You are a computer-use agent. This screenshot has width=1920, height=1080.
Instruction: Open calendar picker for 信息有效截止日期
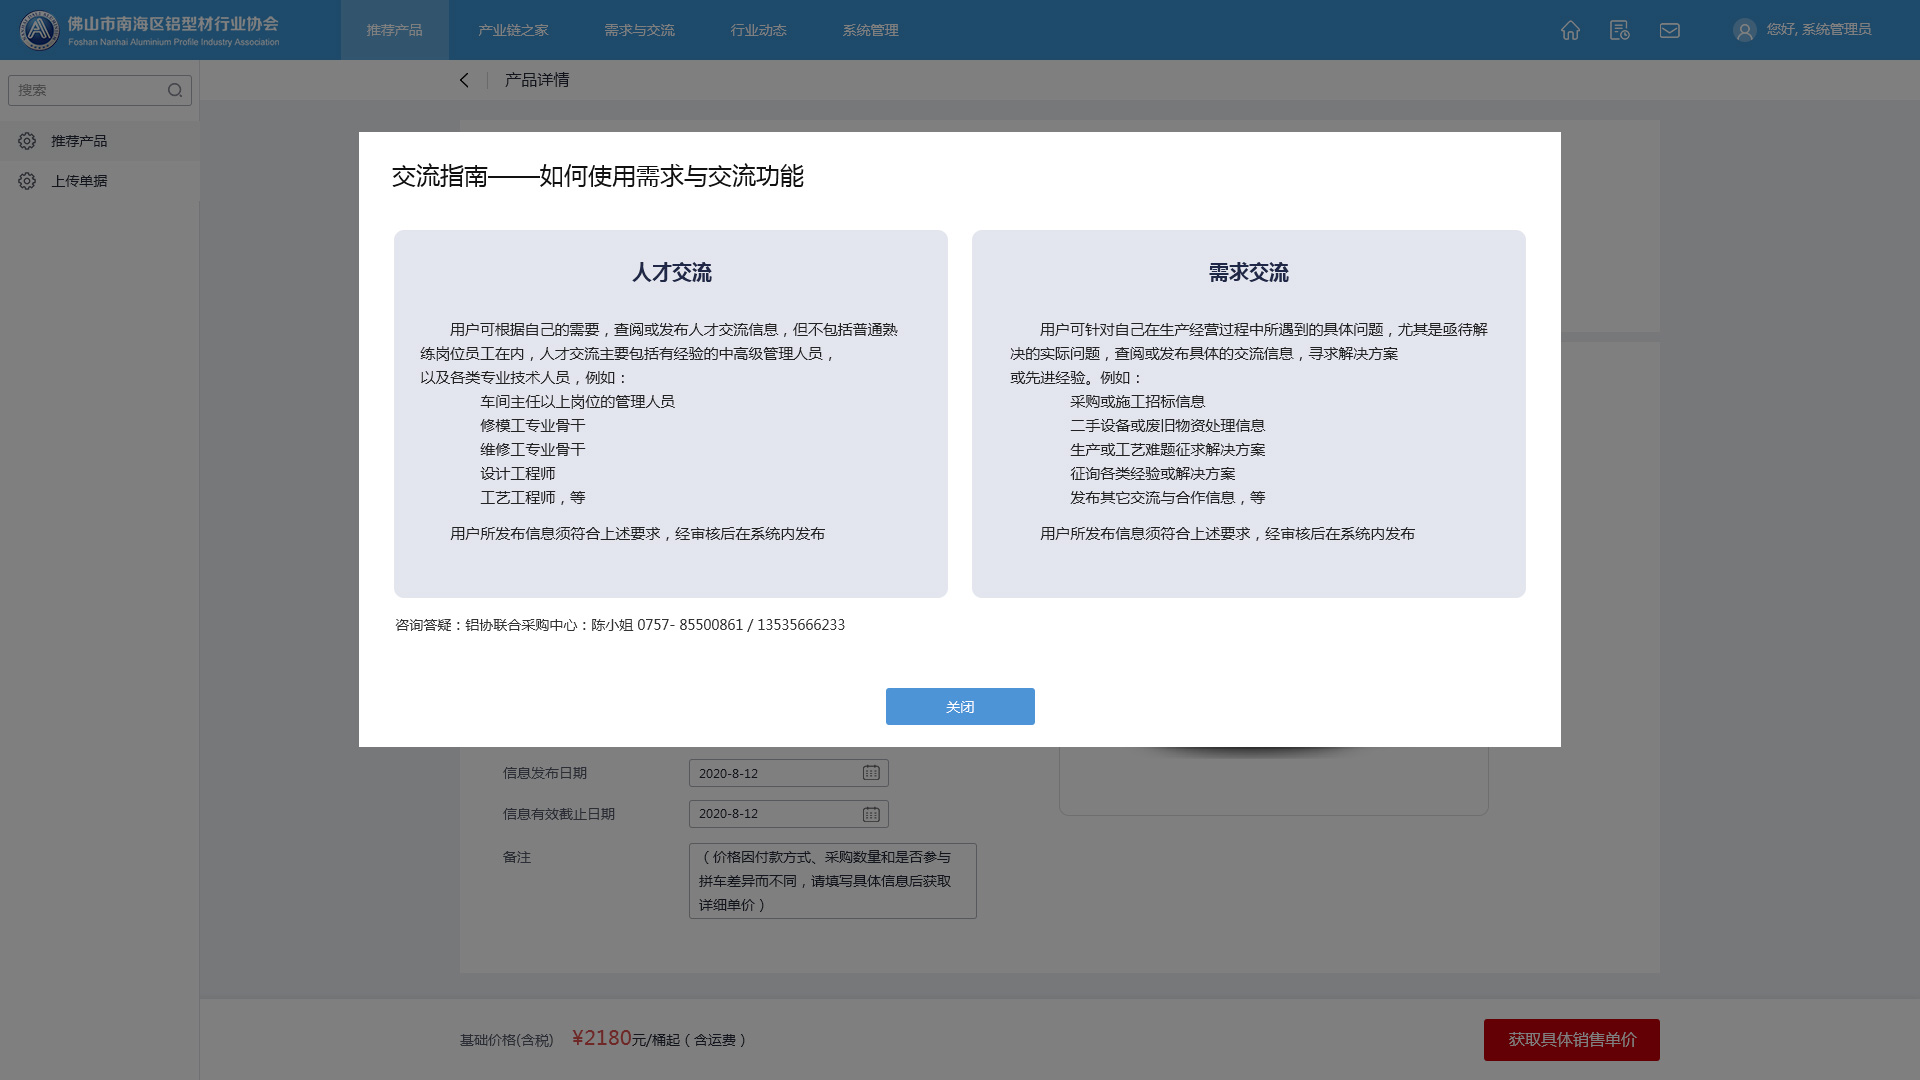871,814
